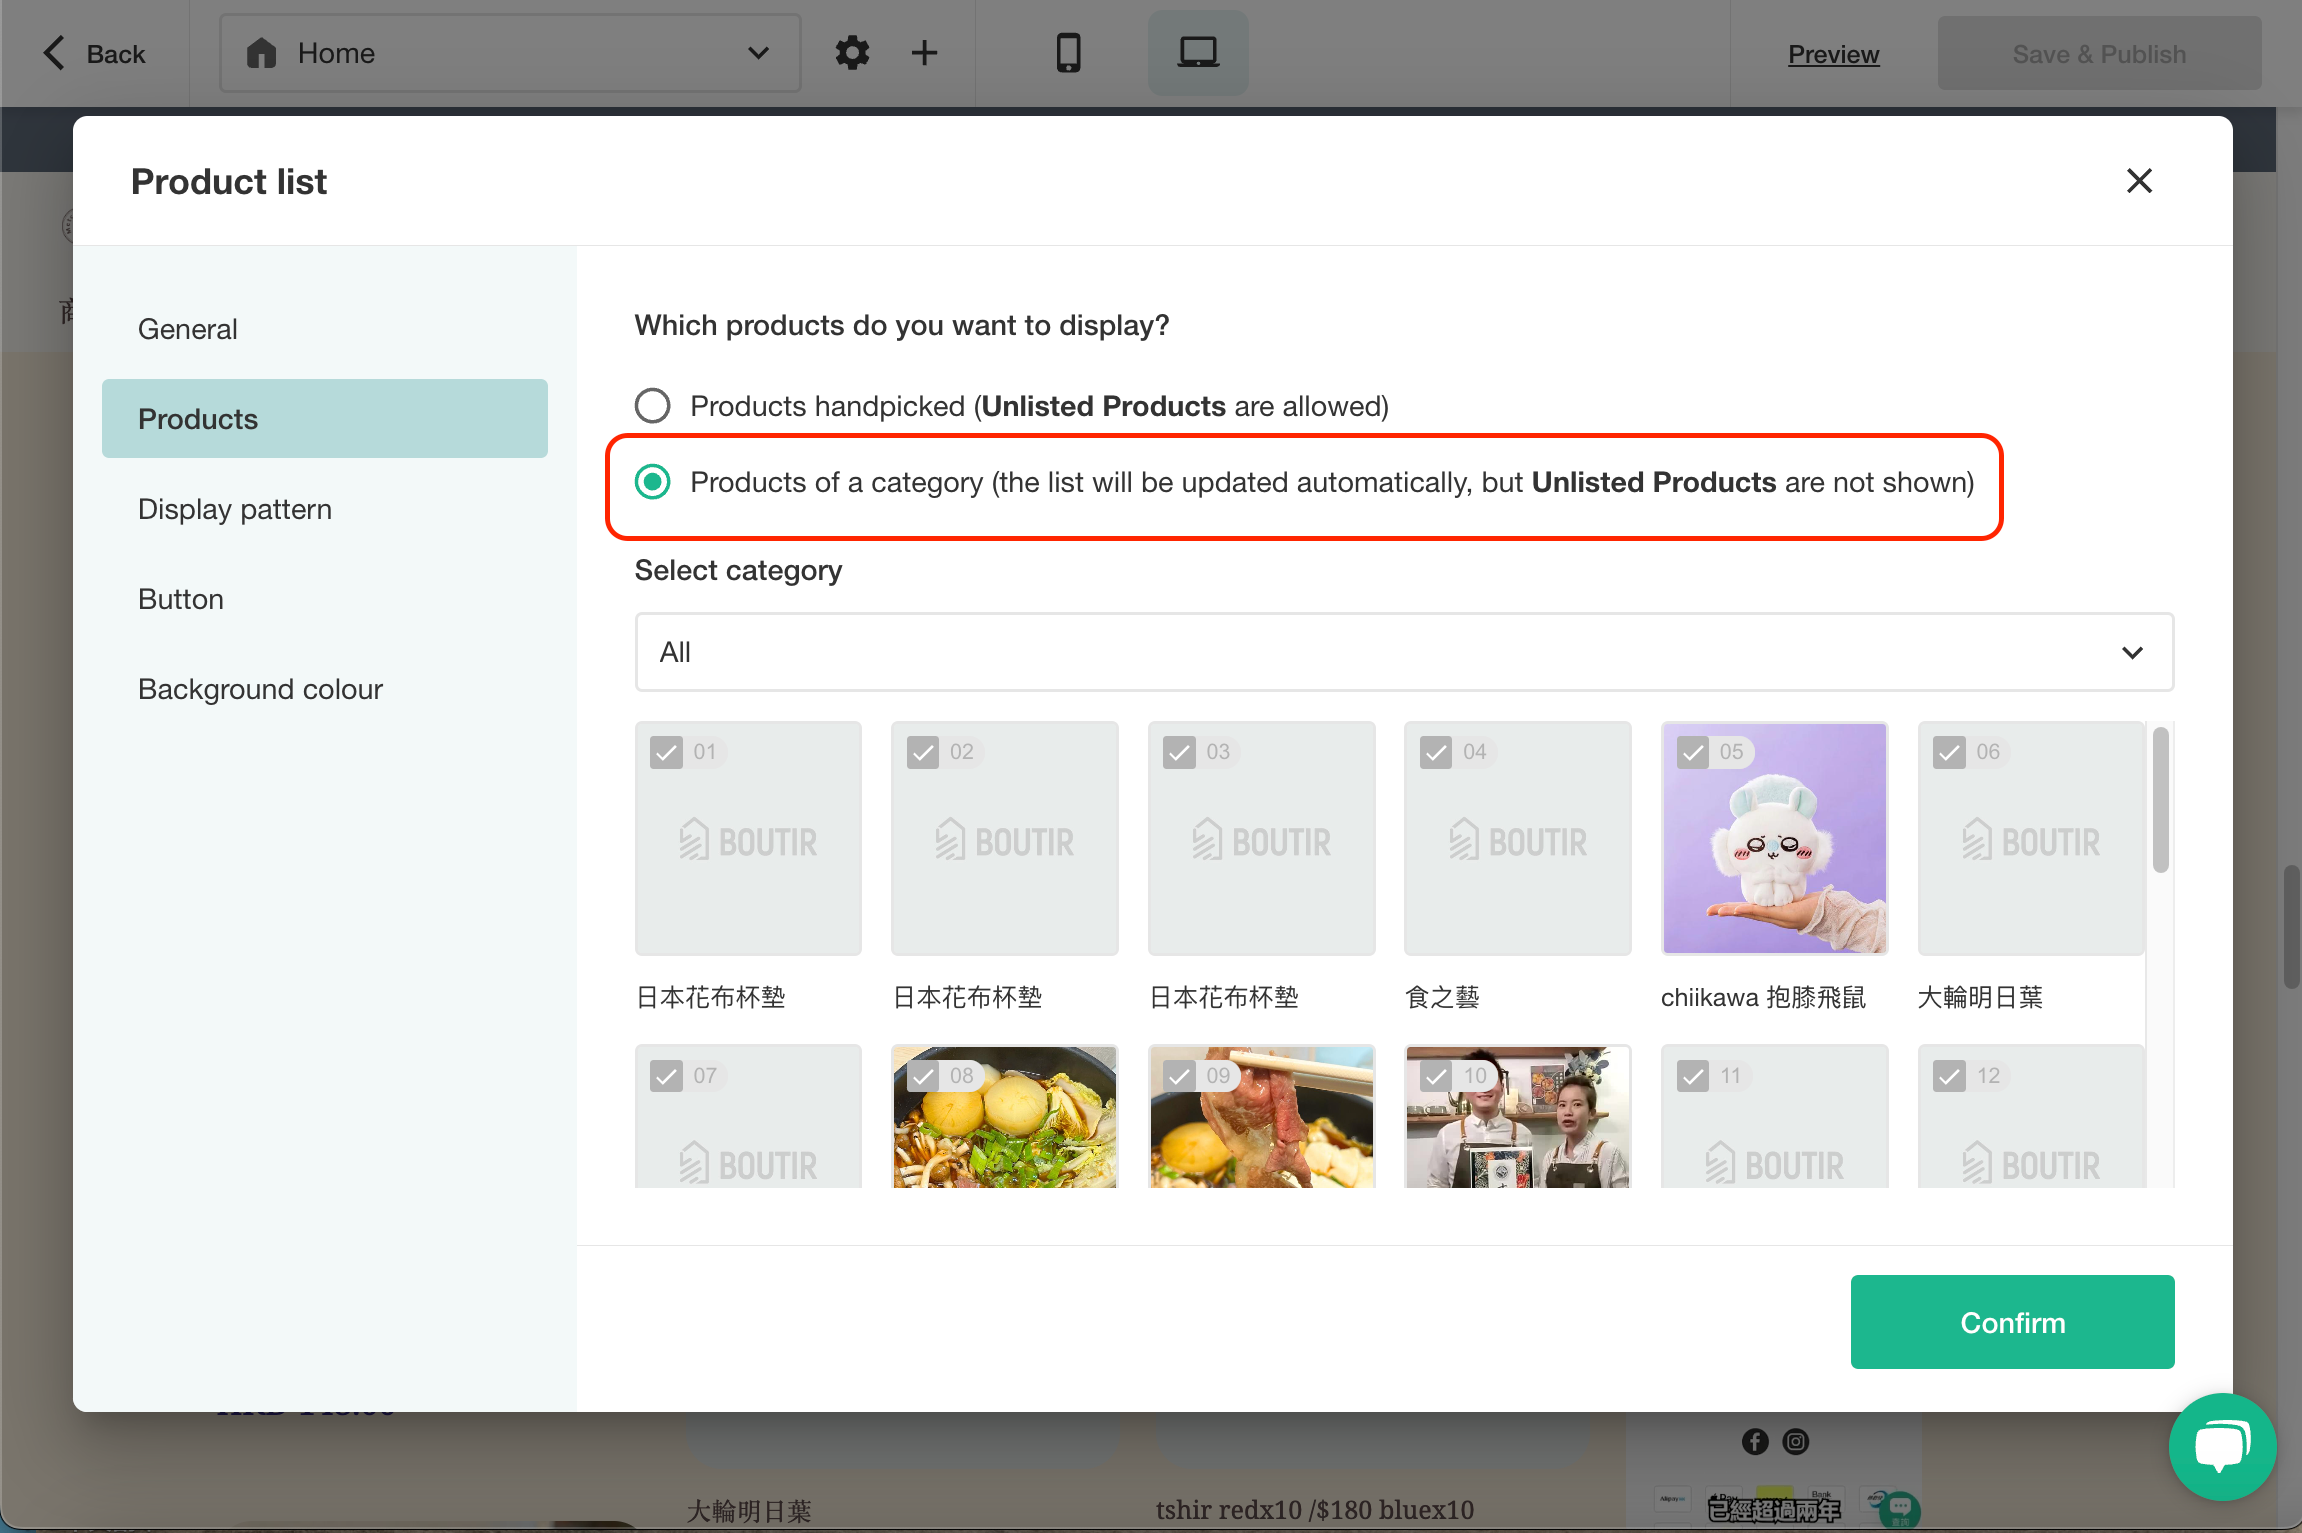Click the 大輪明日葉 product 06 thumbnail
The width and height of the screenshot is (2302, 1533).
2031,838
